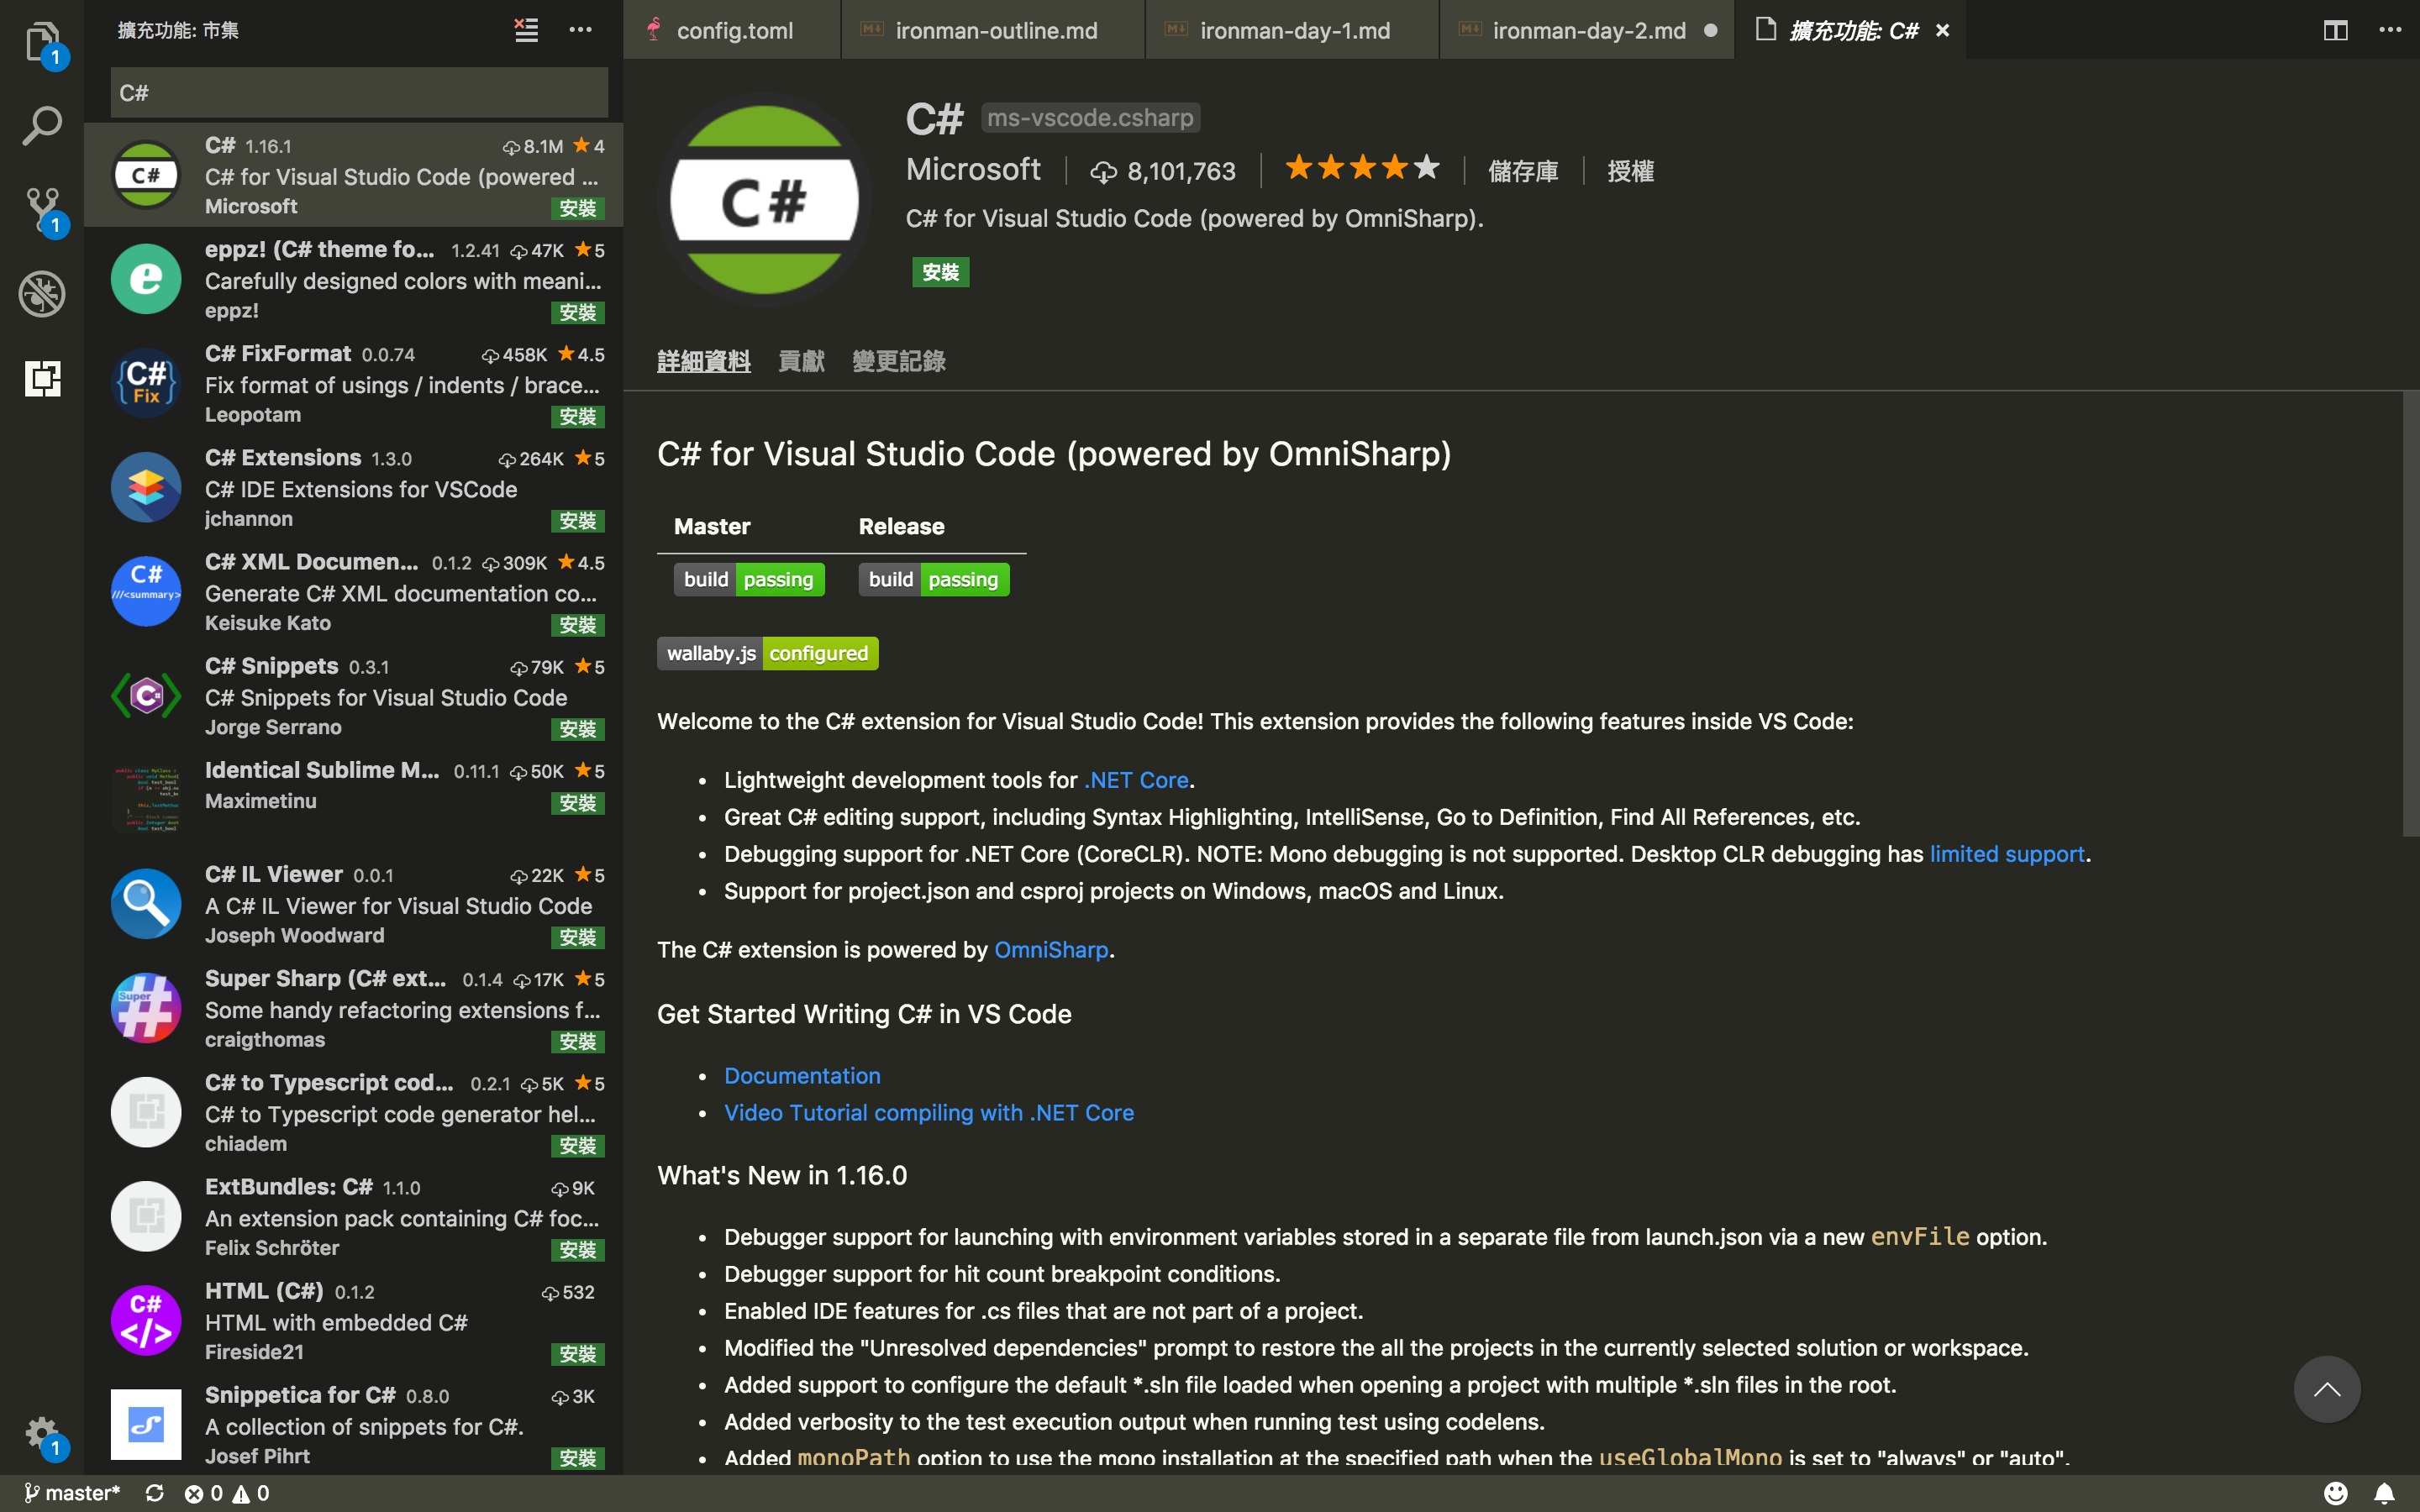The height and width of the screenshot is (1512, 2420).
Task: Switch to the config.toml tab
Action: (x=732, y=30)
